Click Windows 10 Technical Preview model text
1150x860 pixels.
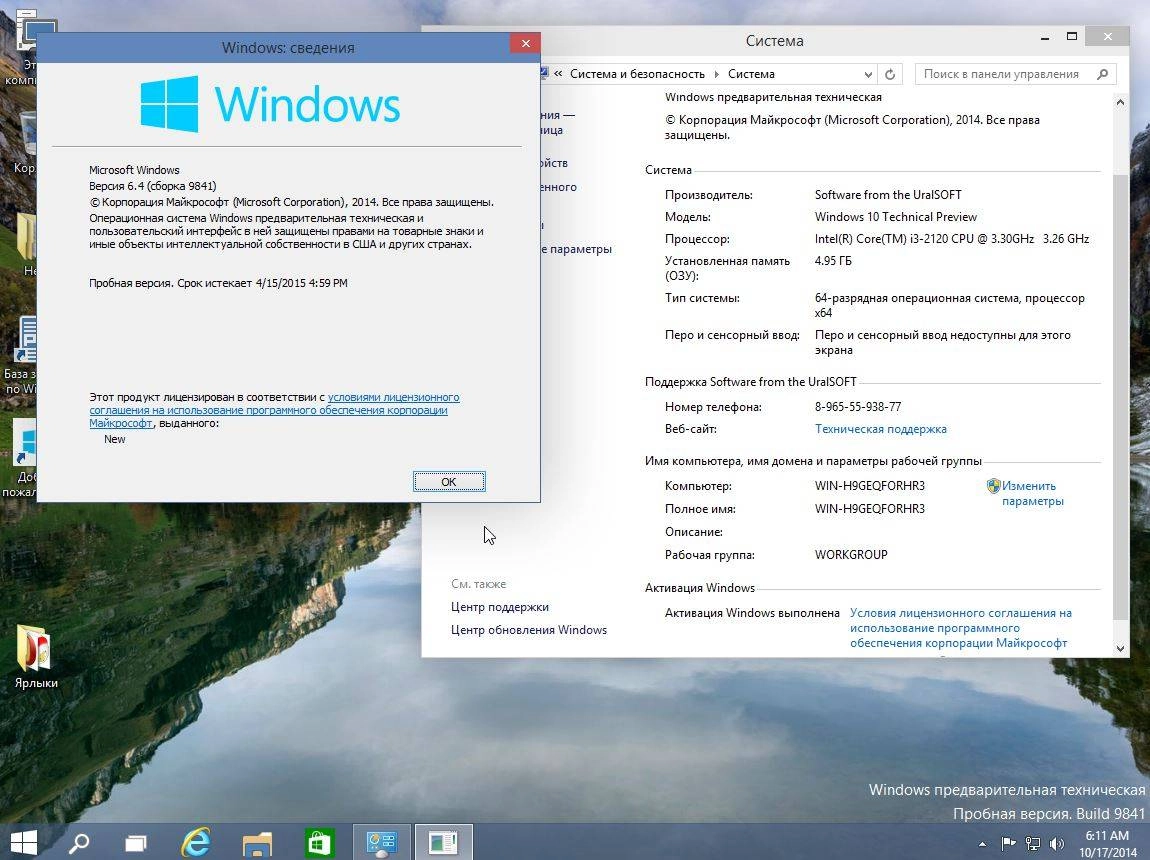[x=896, y=217]
